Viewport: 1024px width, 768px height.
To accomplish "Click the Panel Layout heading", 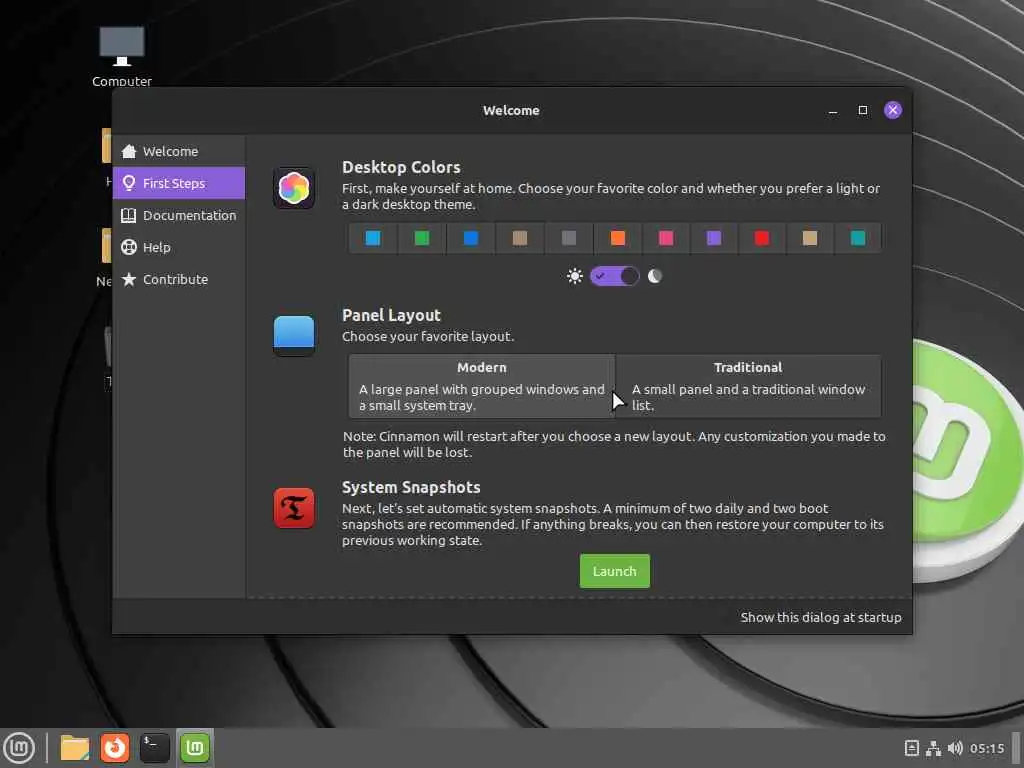I will [391, 315].
